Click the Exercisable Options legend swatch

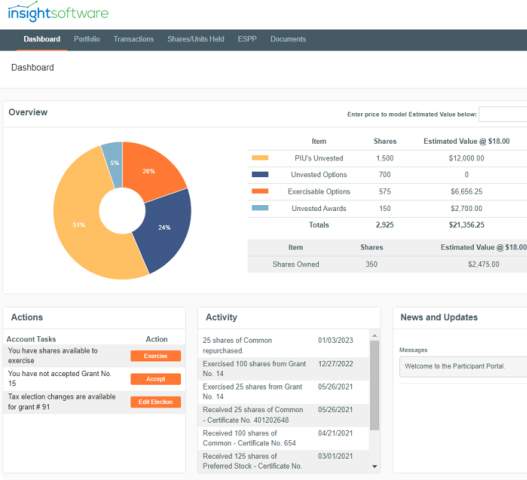[260, 191]
